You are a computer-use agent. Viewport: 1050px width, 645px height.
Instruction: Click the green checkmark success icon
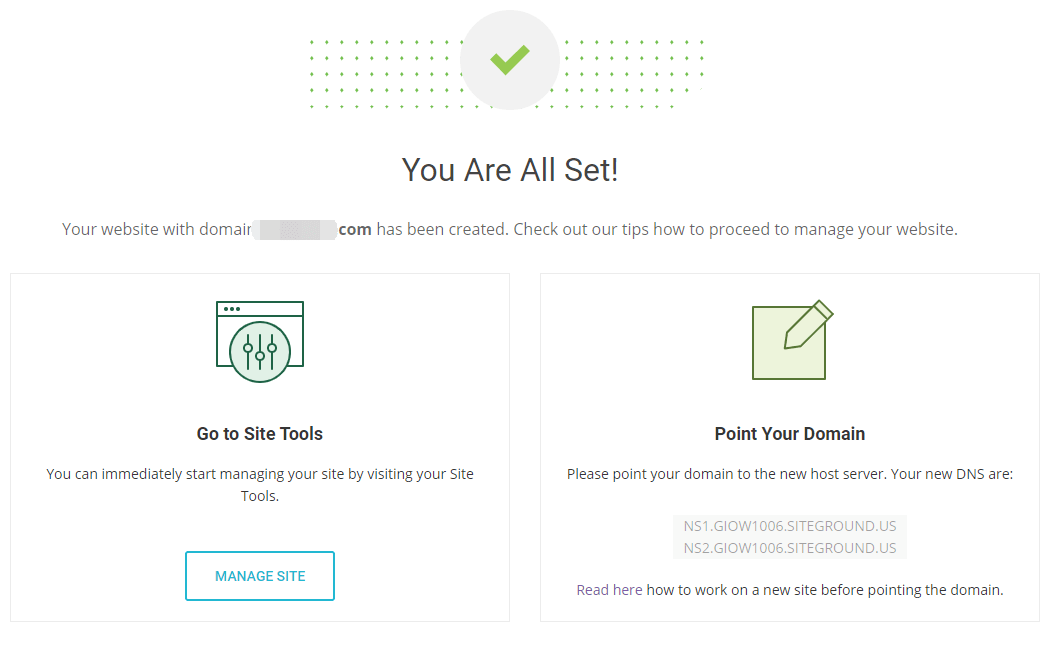pos(509,60)
